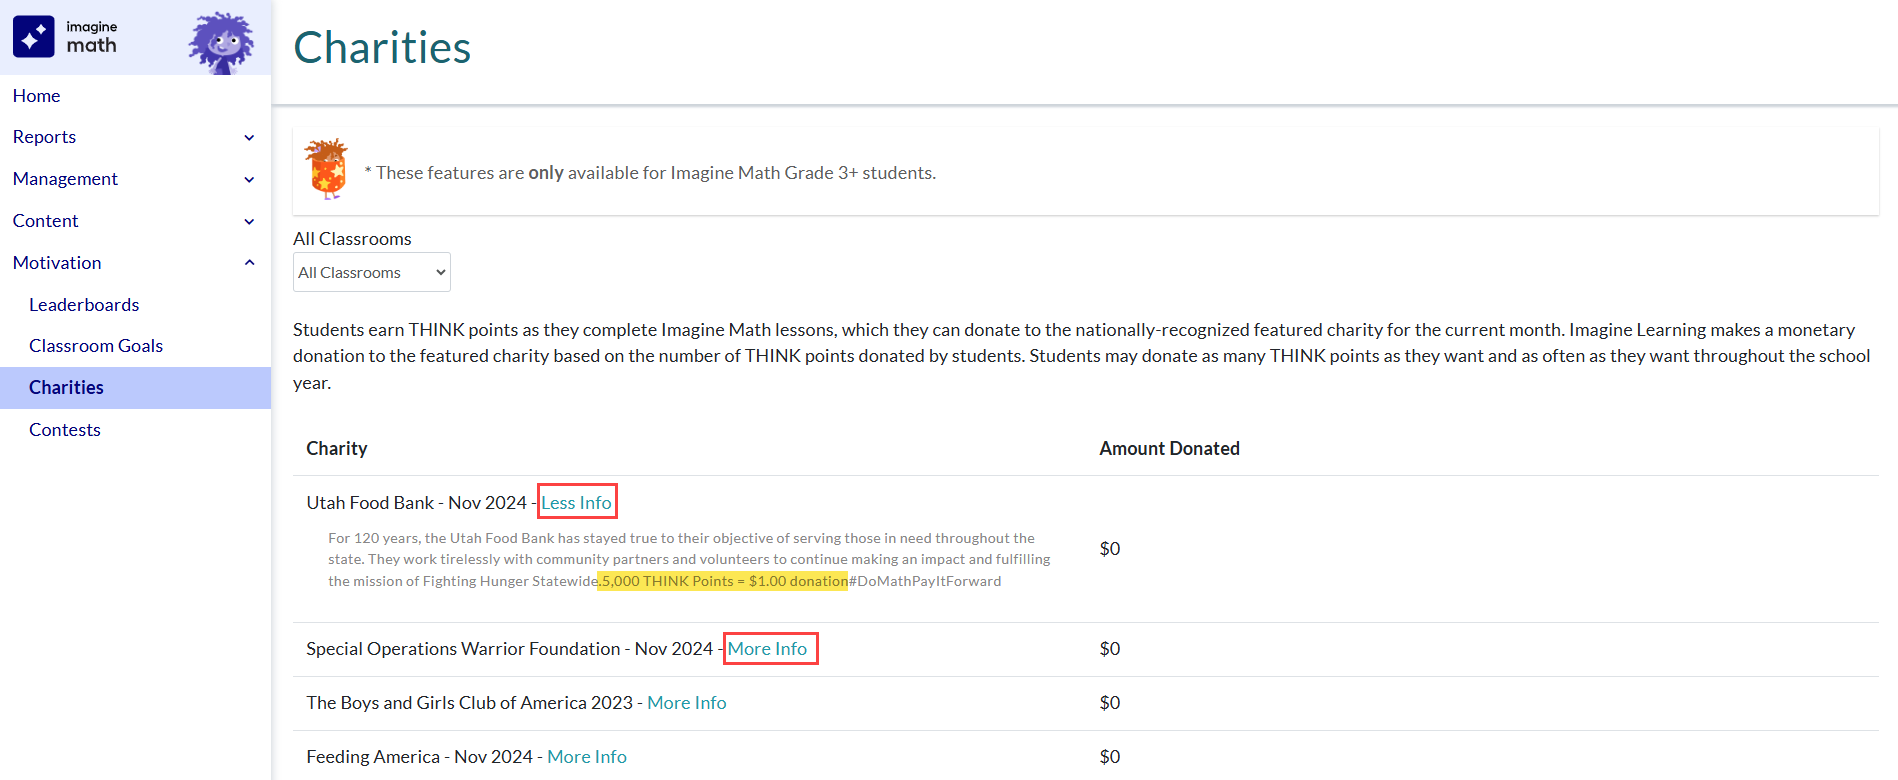Open the All Classrooms dropdown
The height and width of the screenshot is (780, 1898).
pyautogui.click(x=372, y=272)
